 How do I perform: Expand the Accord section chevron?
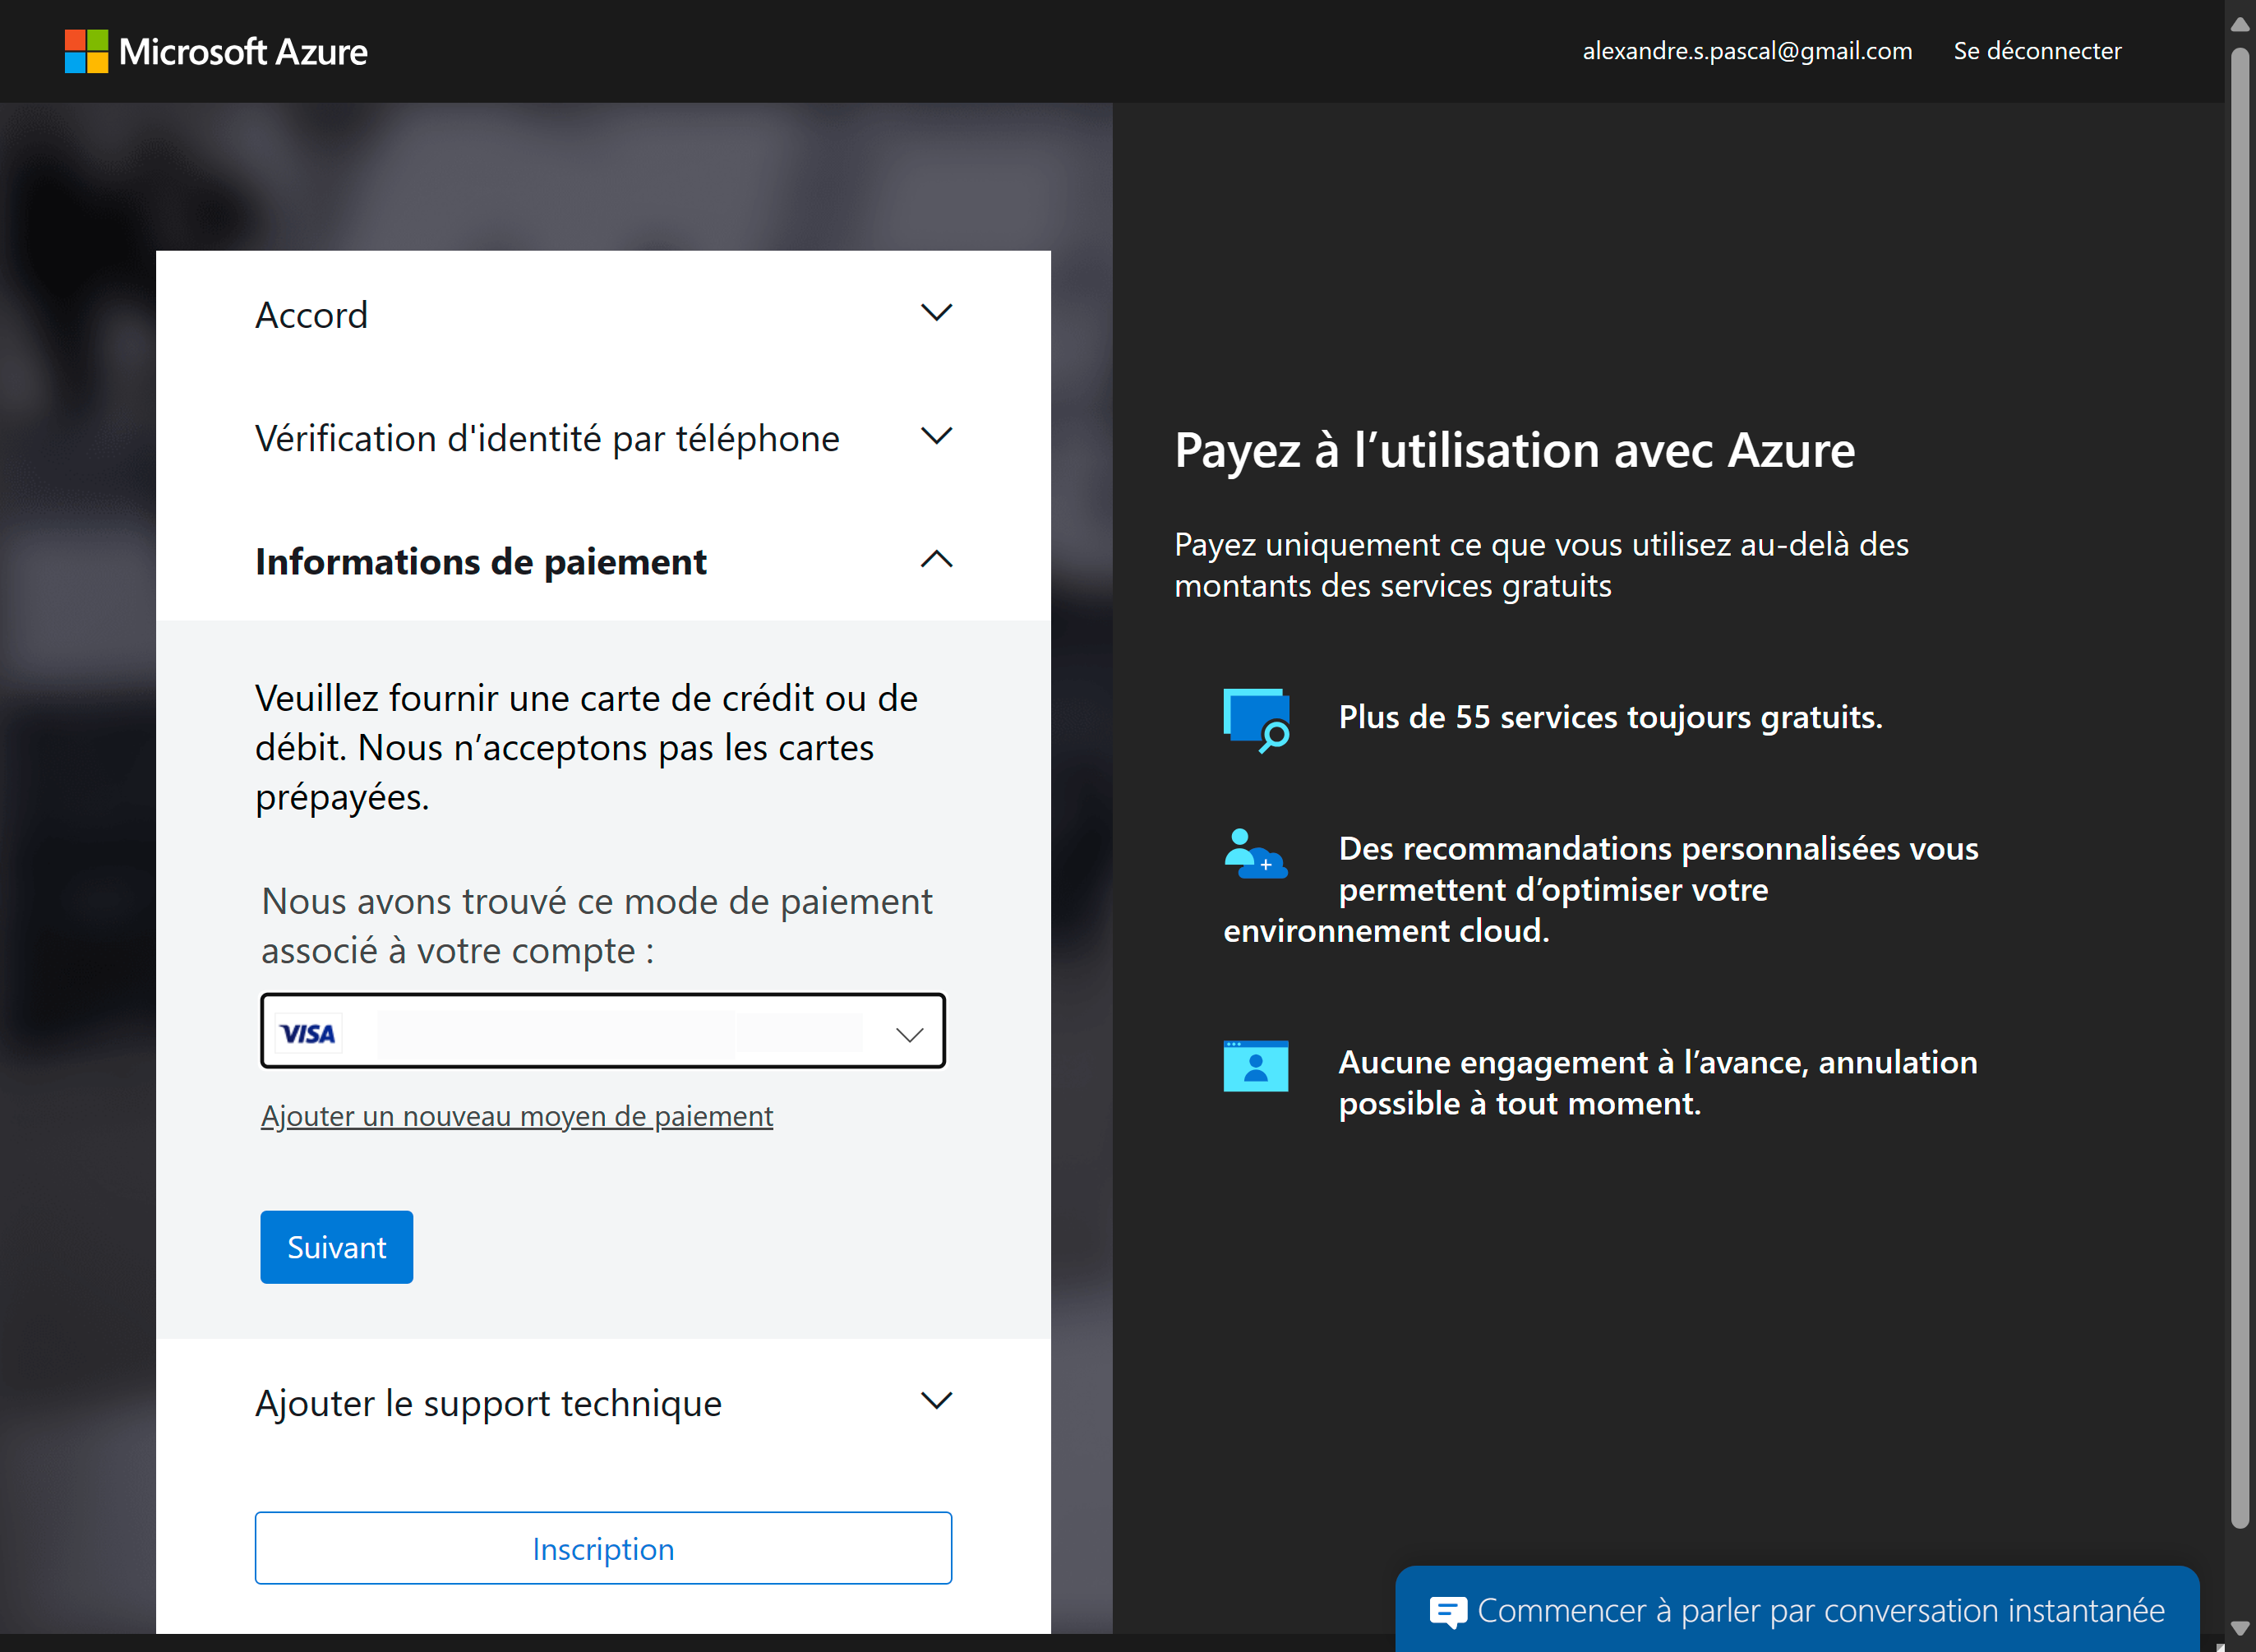click(x=936, y=313)
